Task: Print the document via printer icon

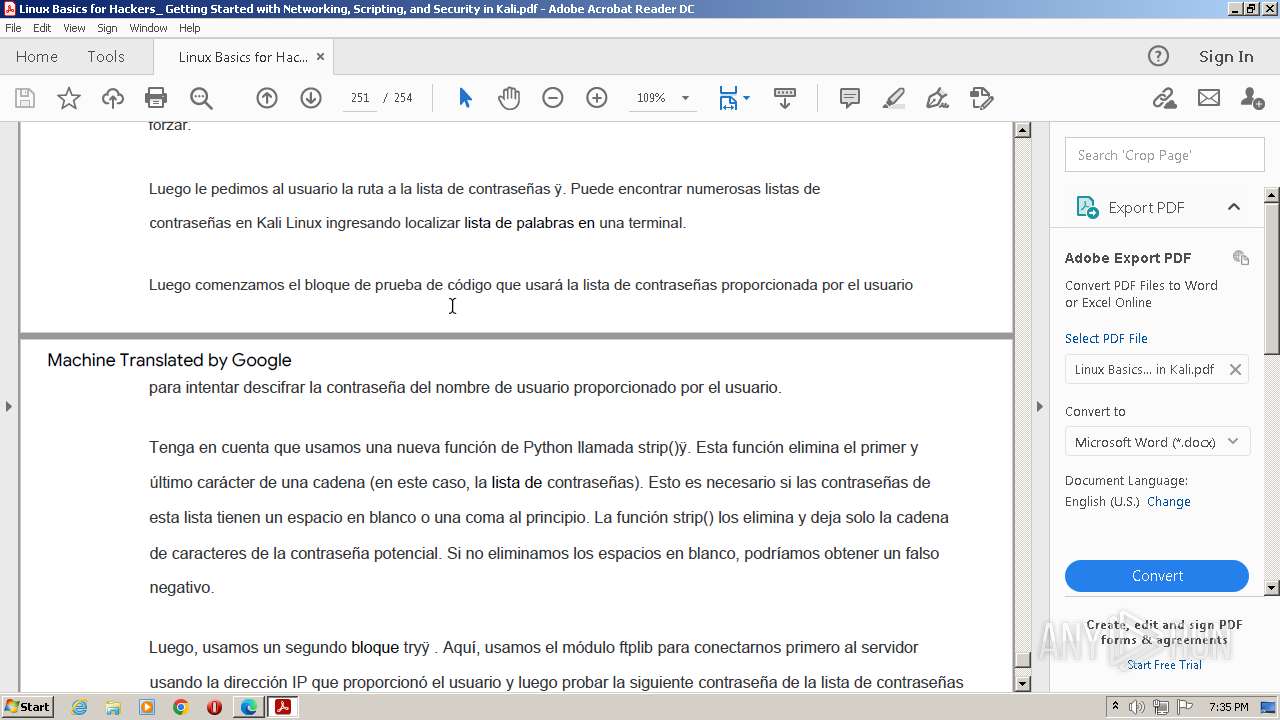Action: (156, 98)
